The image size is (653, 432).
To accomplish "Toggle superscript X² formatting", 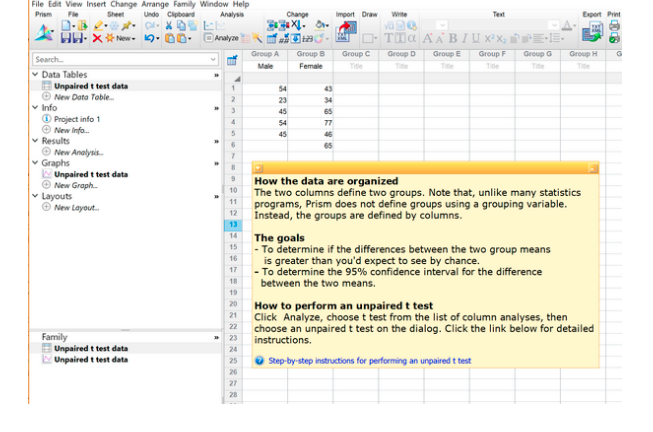I will [489, 38].
